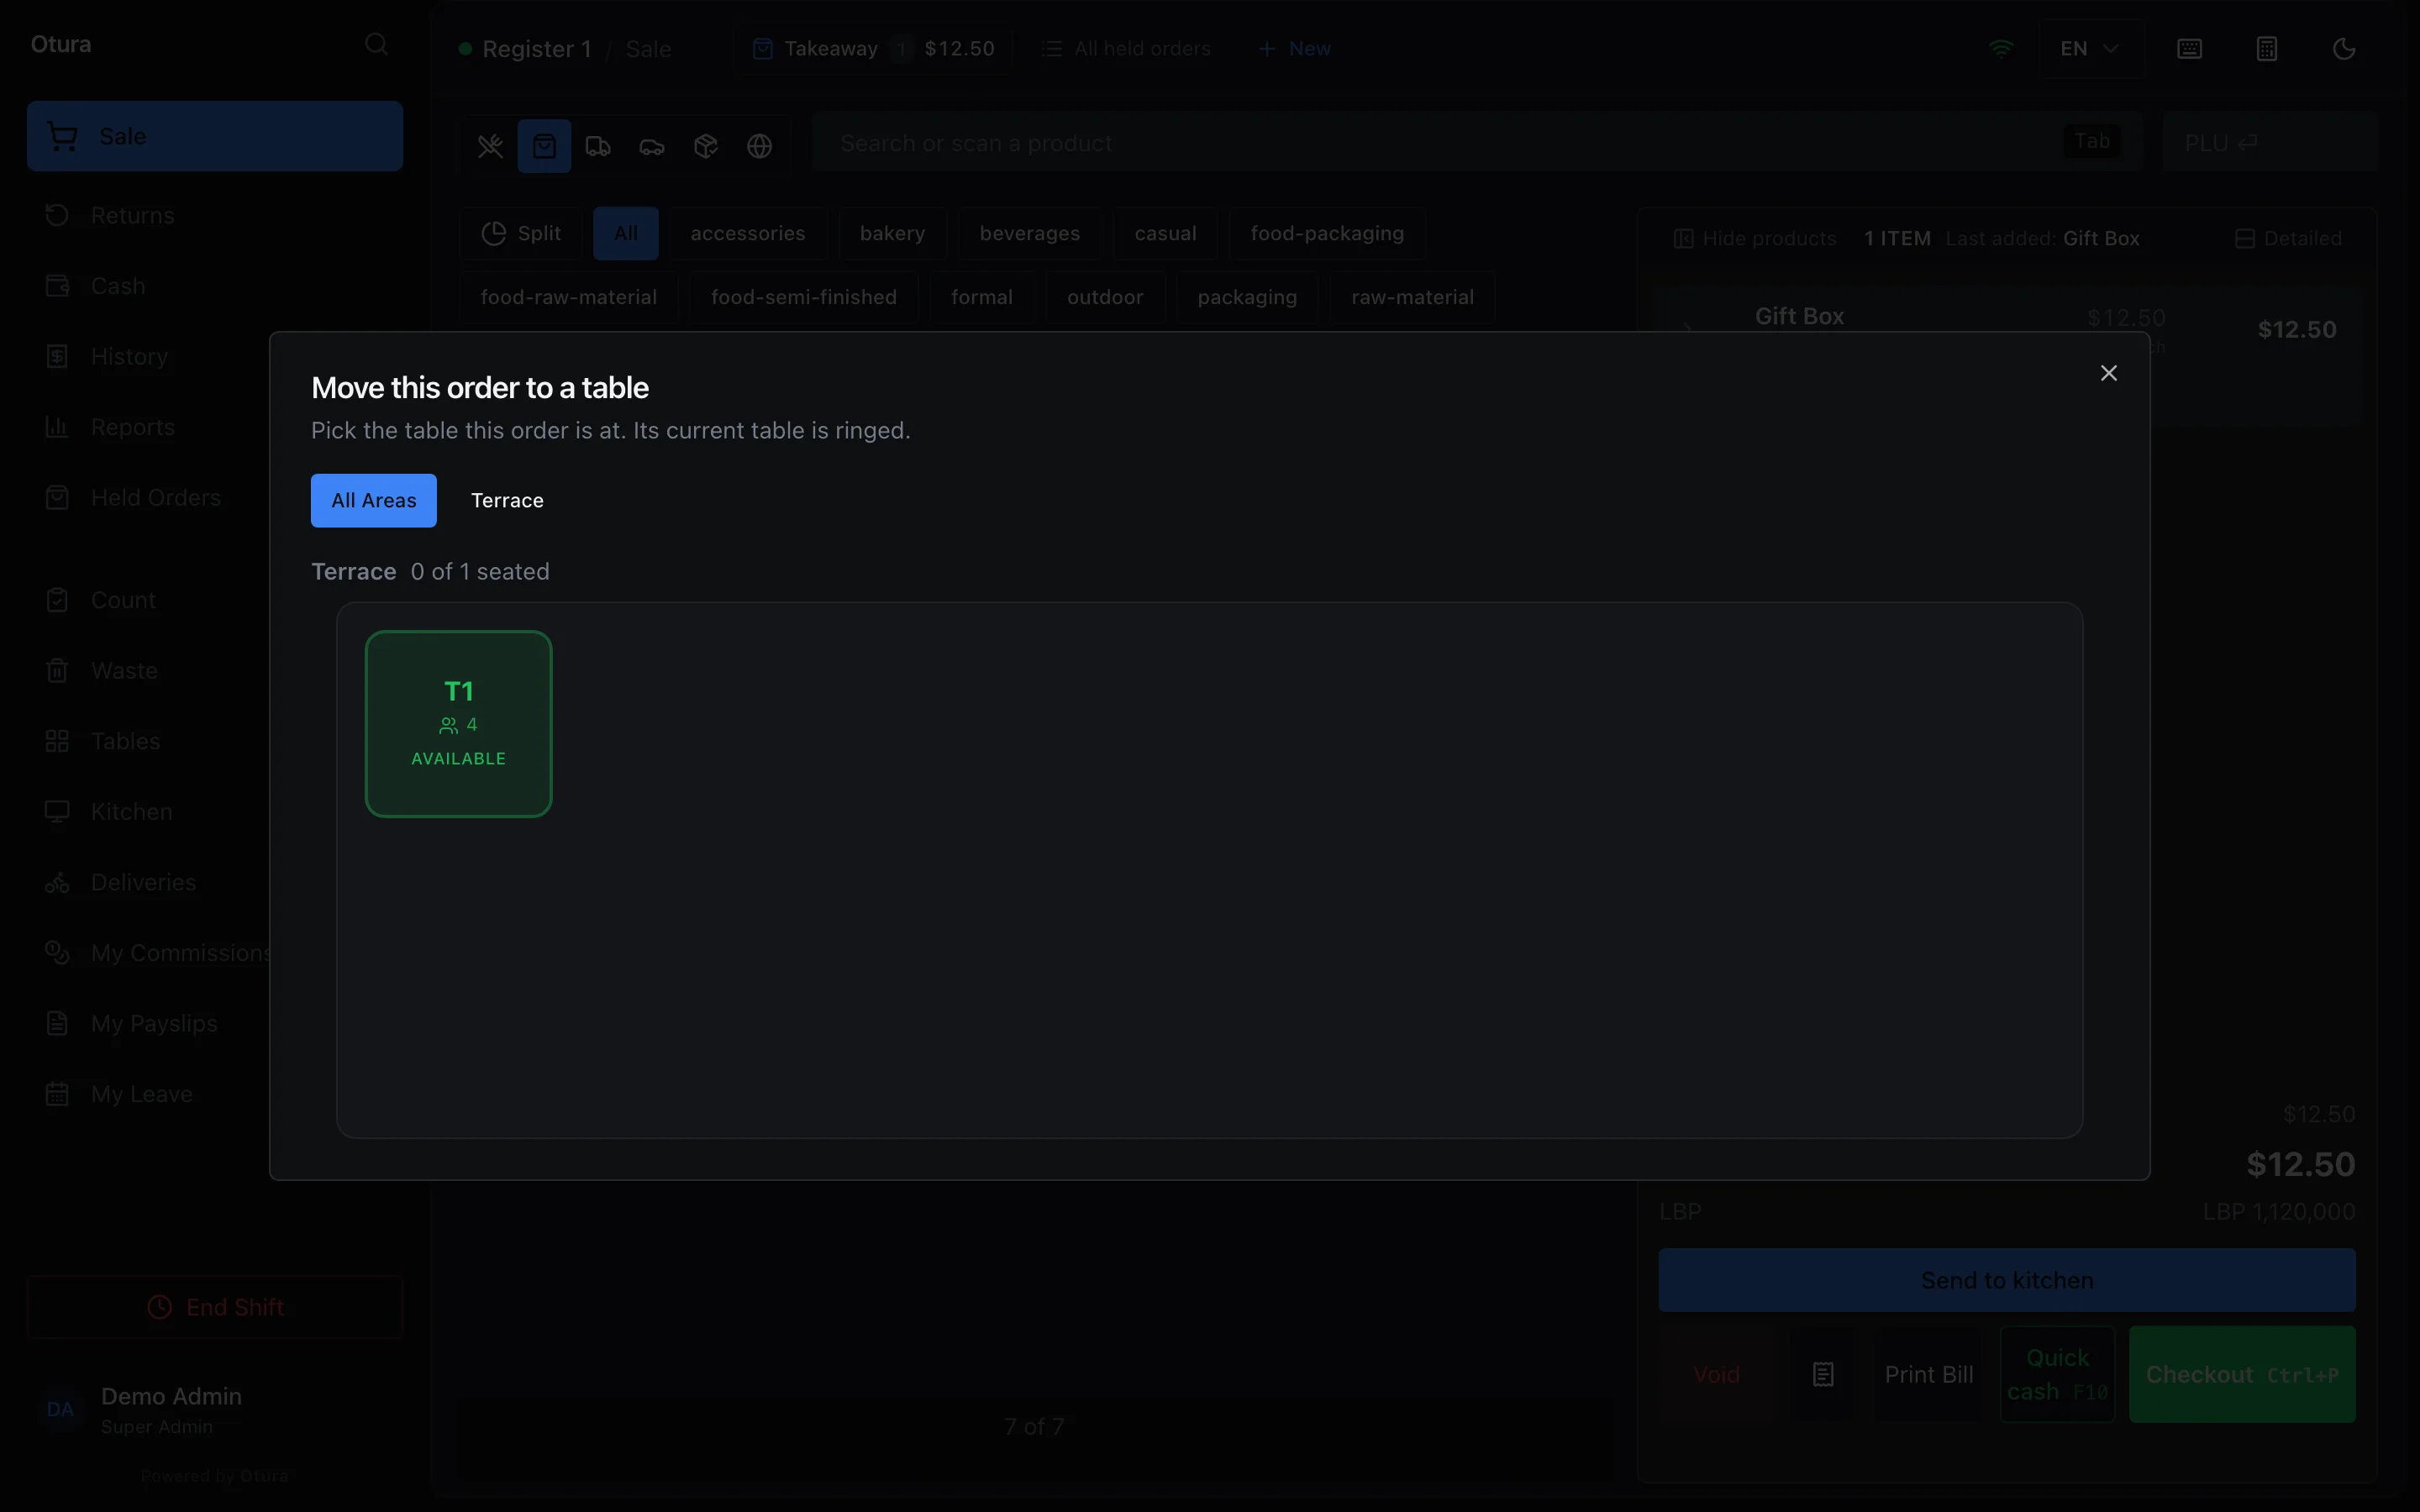Image resolution: width=2420 pixels, height=1512 pixels.
Task: Send order to kitchen
Action: pyautogui.click(x=2007, y=1280)
